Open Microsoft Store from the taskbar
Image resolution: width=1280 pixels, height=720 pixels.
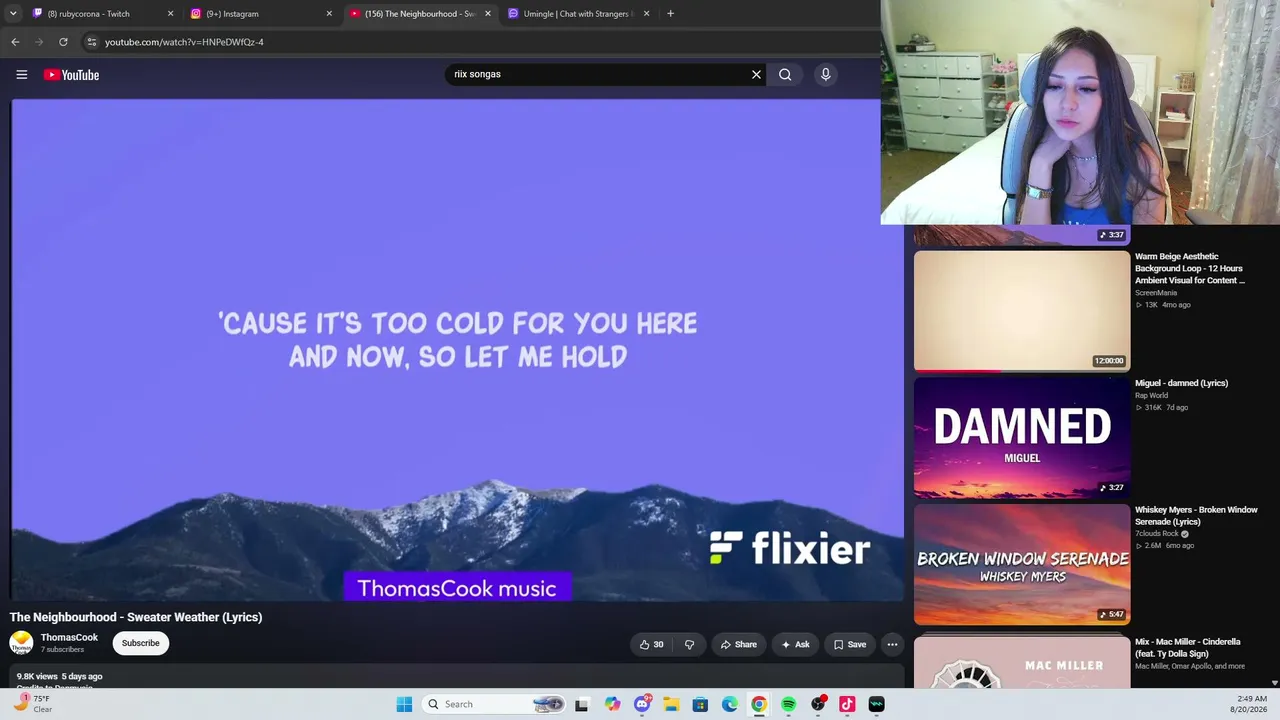(x=700, y=704)
